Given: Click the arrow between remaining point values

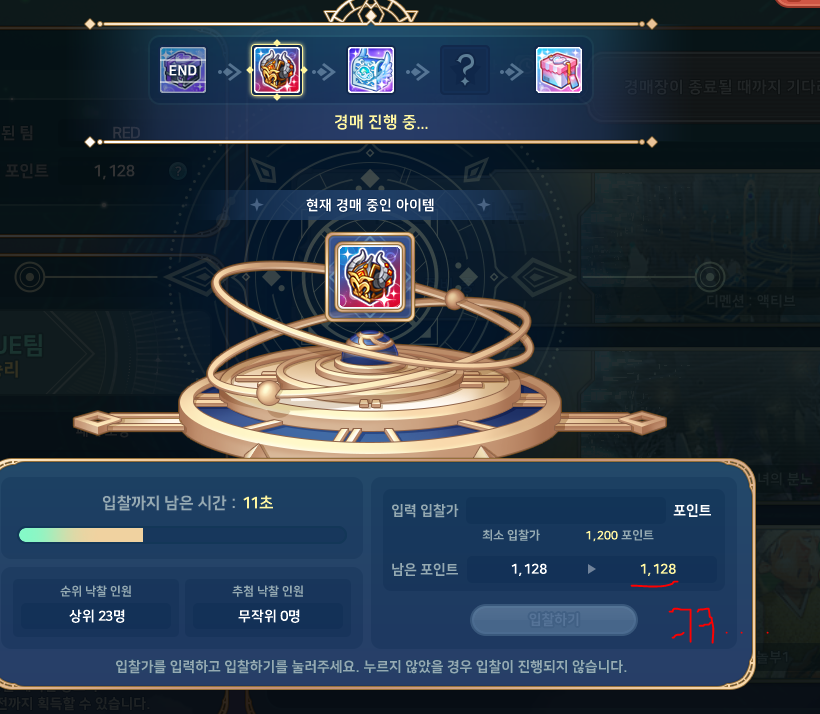Looking at the screenshot, I should coord(591,569).
